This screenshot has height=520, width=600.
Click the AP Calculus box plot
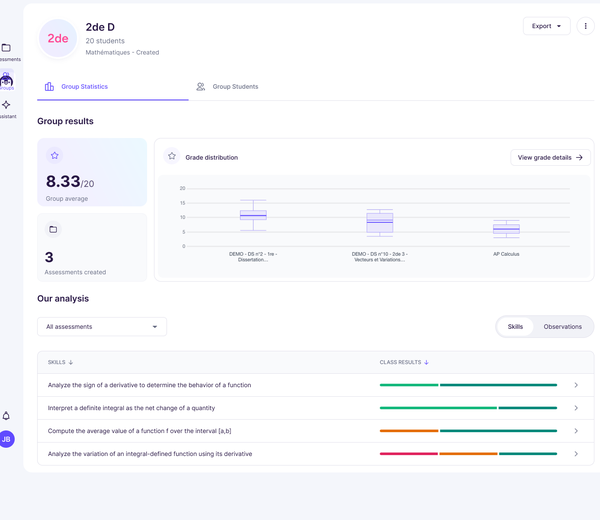click(506, 229)
